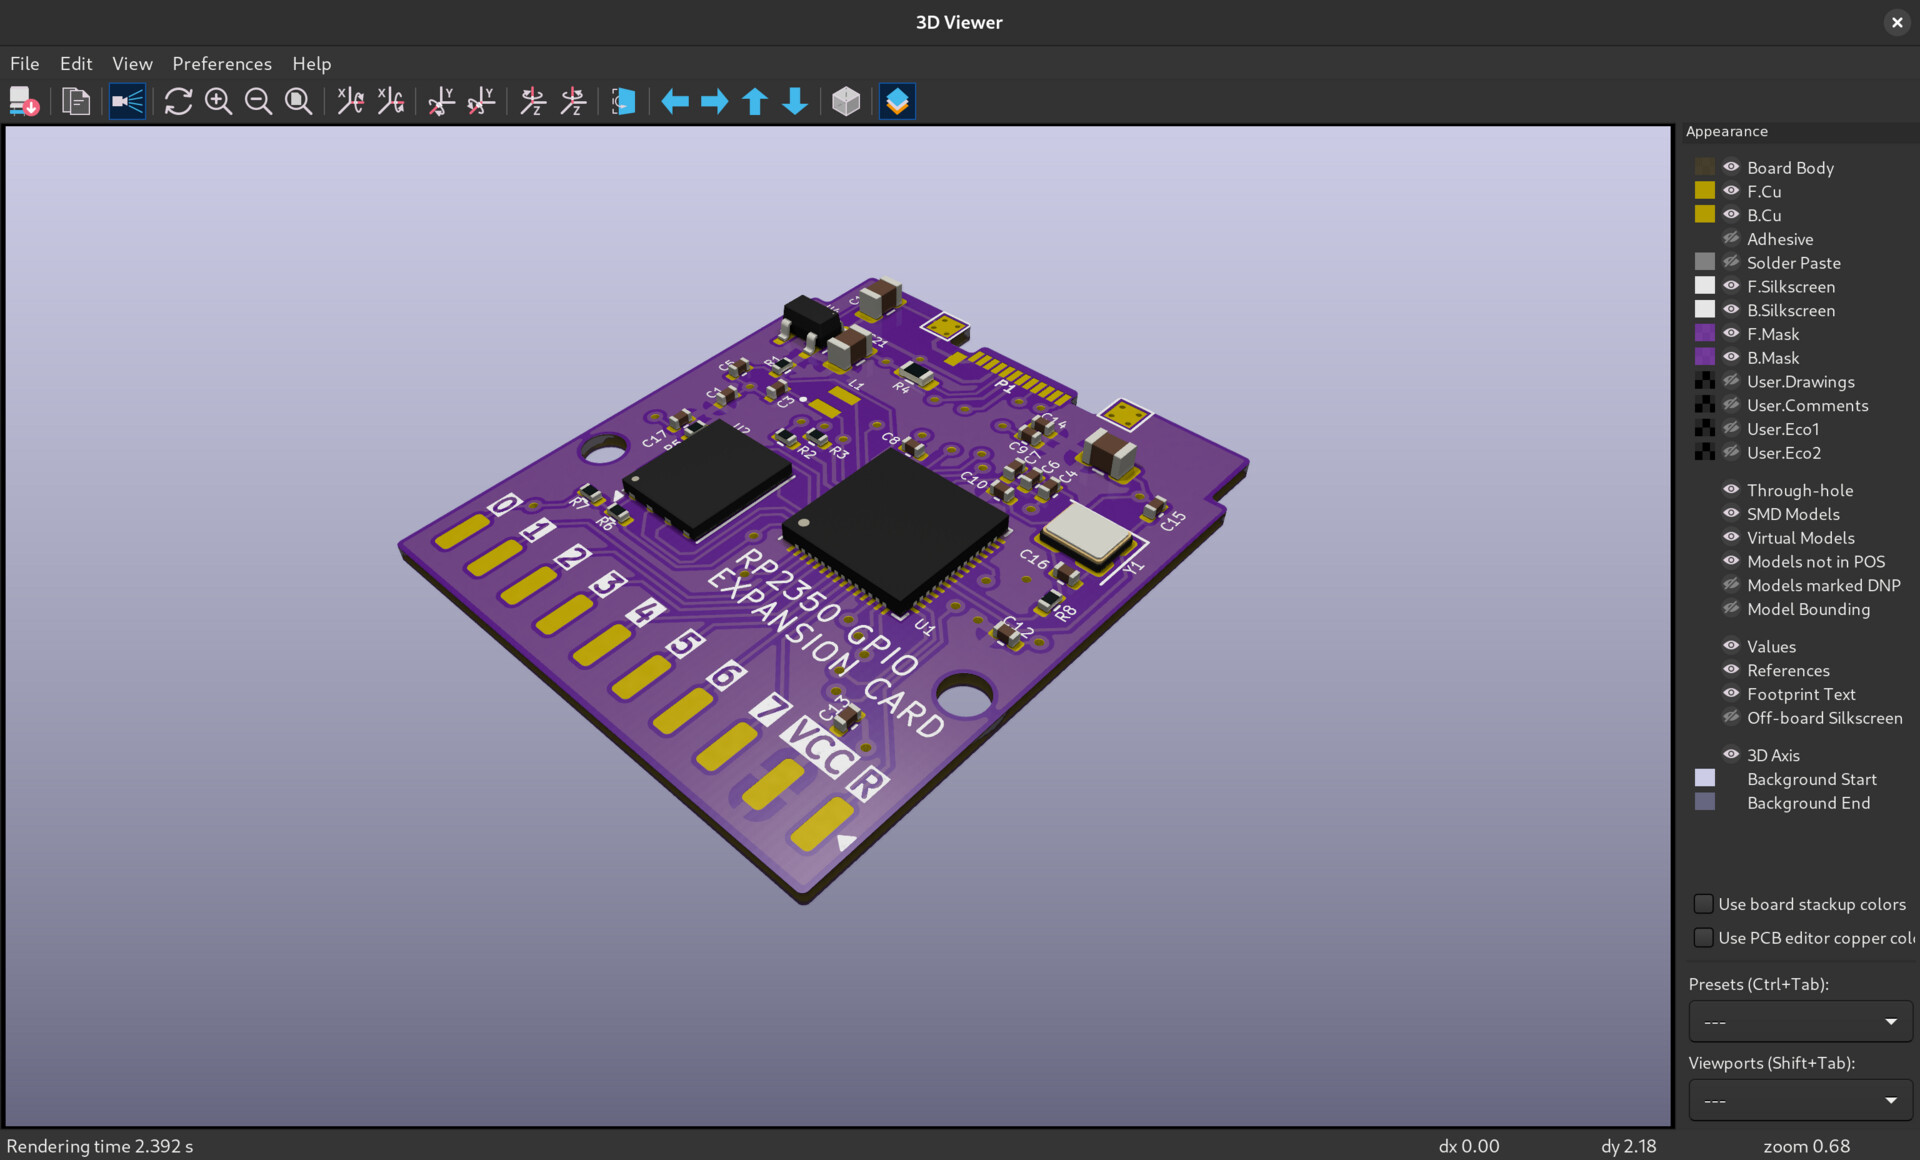1920x1160 pixels.
Task: Click the Through-hole label in Appearance
Action: (1800, 490)
